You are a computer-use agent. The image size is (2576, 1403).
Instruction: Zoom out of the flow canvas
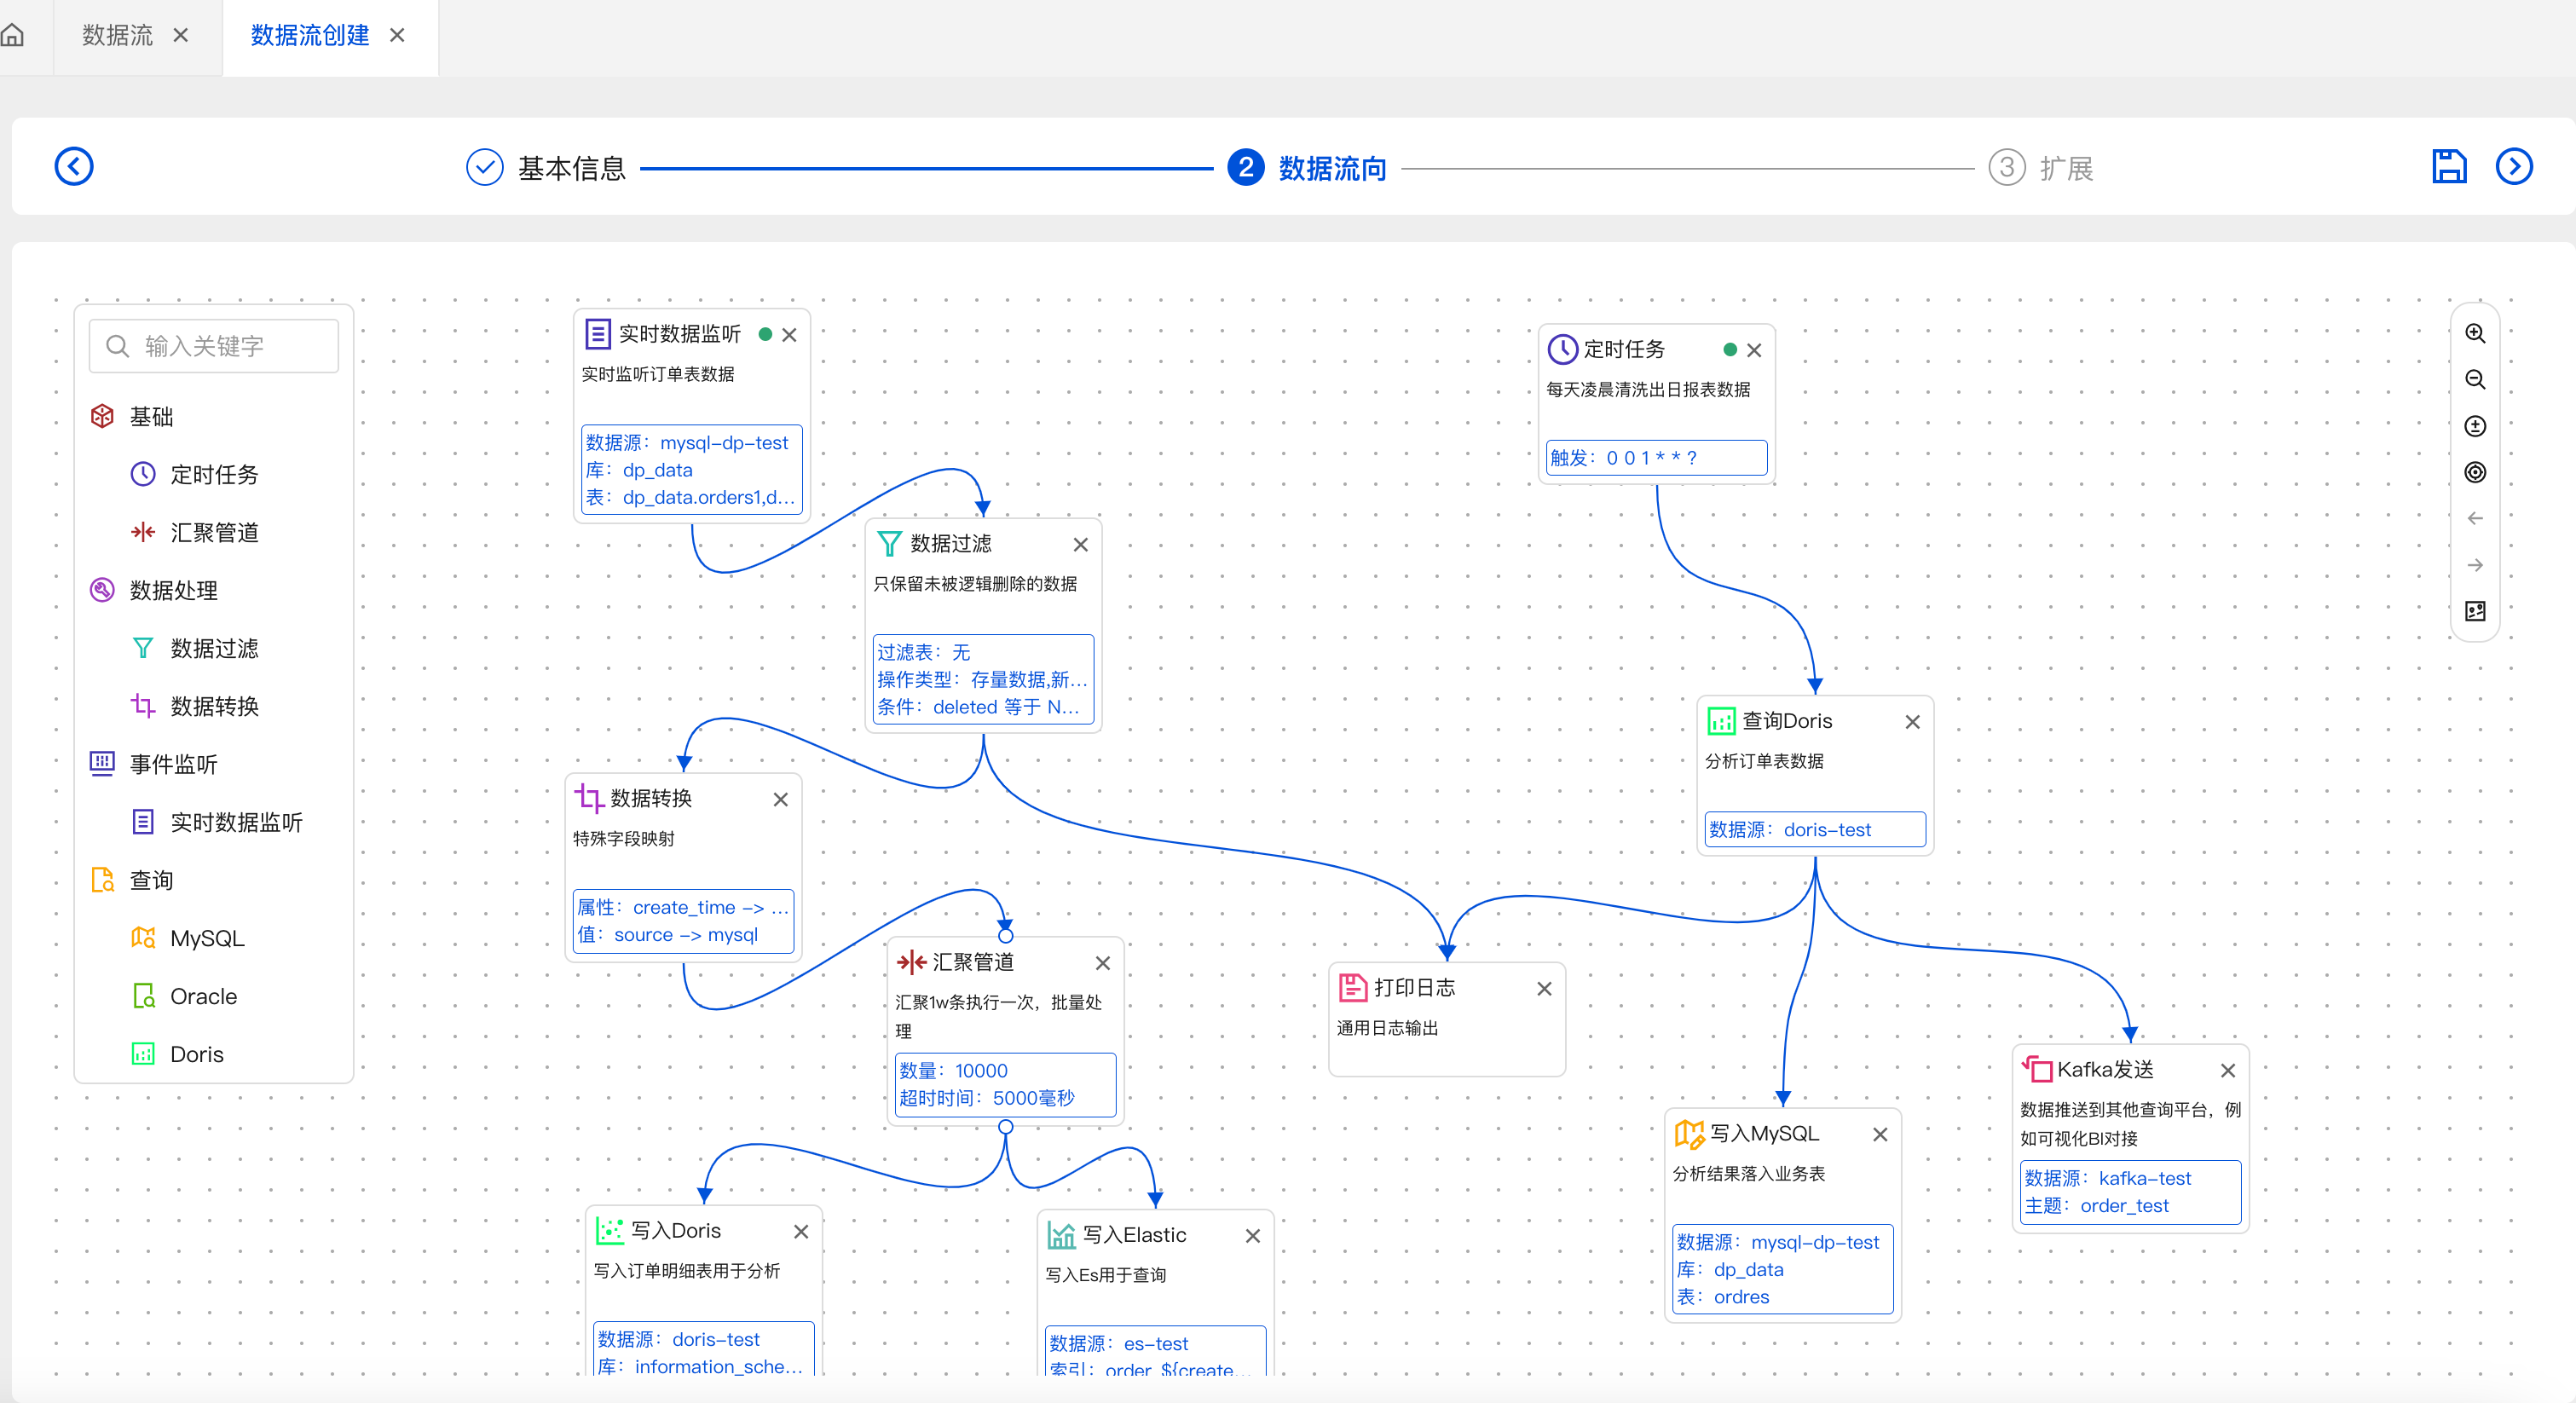click(2476, 379)
